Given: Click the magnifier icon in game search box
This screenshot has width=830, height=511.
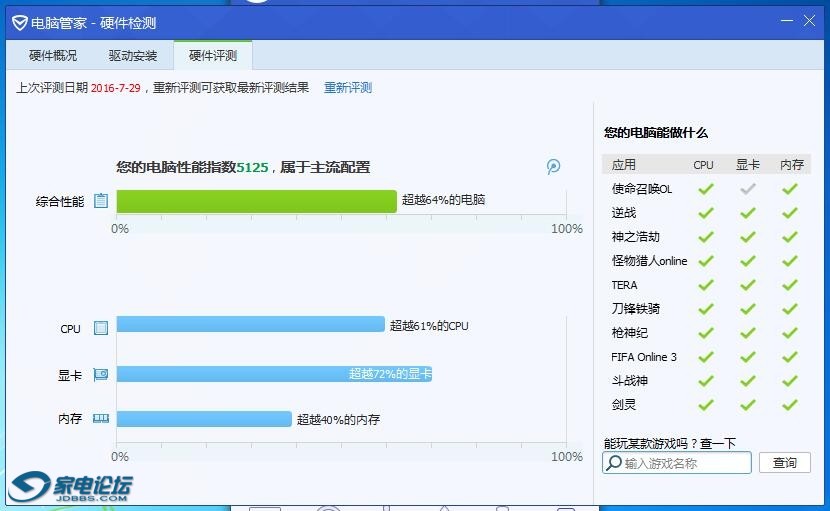Looking at the screenshot, I should coord(614,463).
